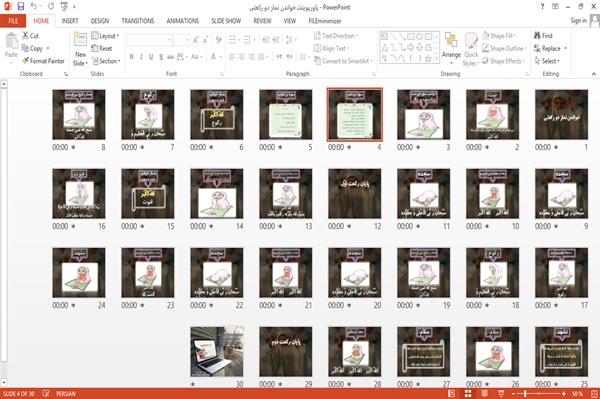Open shapes gallery in Drawing group
Viewport: 600px width, 399px height.
point(409,47)
